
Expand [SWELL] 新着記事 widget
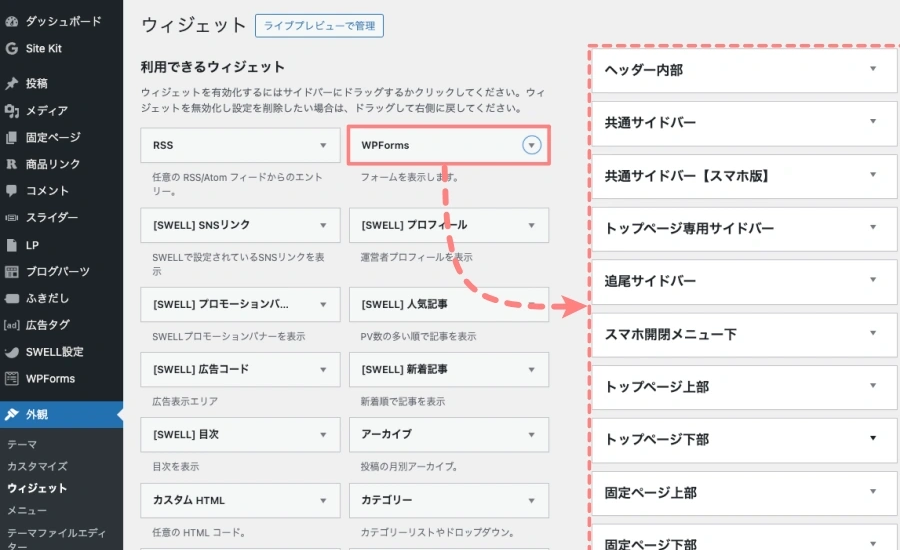(x=532, y=369)
